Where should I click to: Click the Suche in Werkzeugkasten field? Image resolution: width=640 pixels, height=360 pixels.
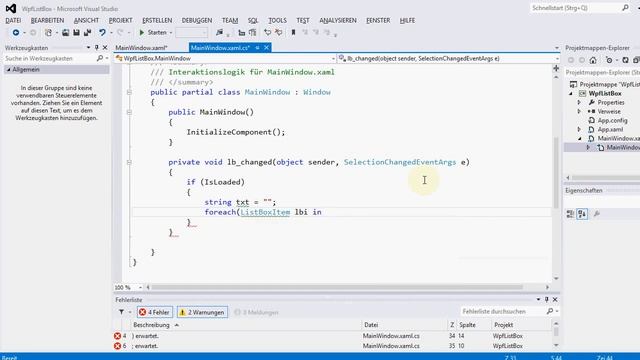pyautogui.click(x=50, y=58)
